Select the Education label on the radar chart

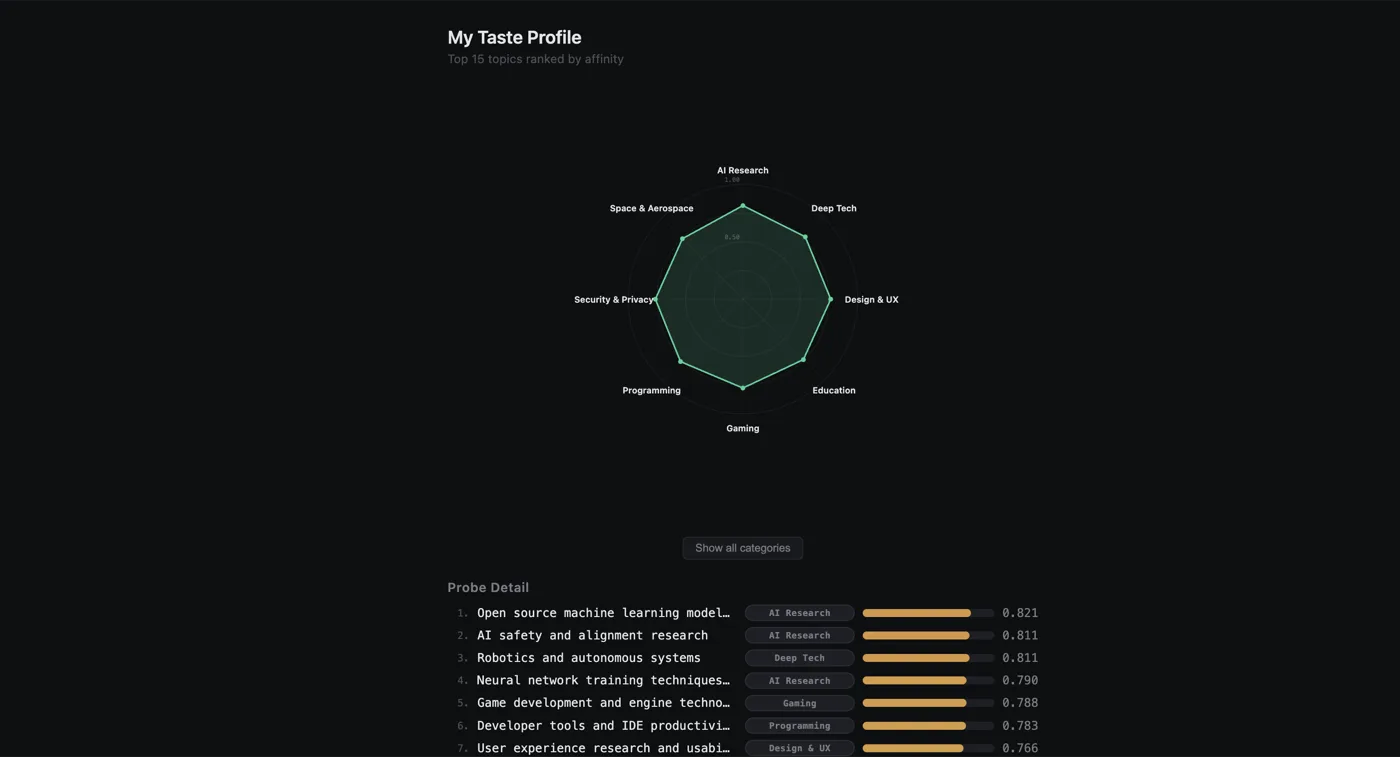point(833,390)
